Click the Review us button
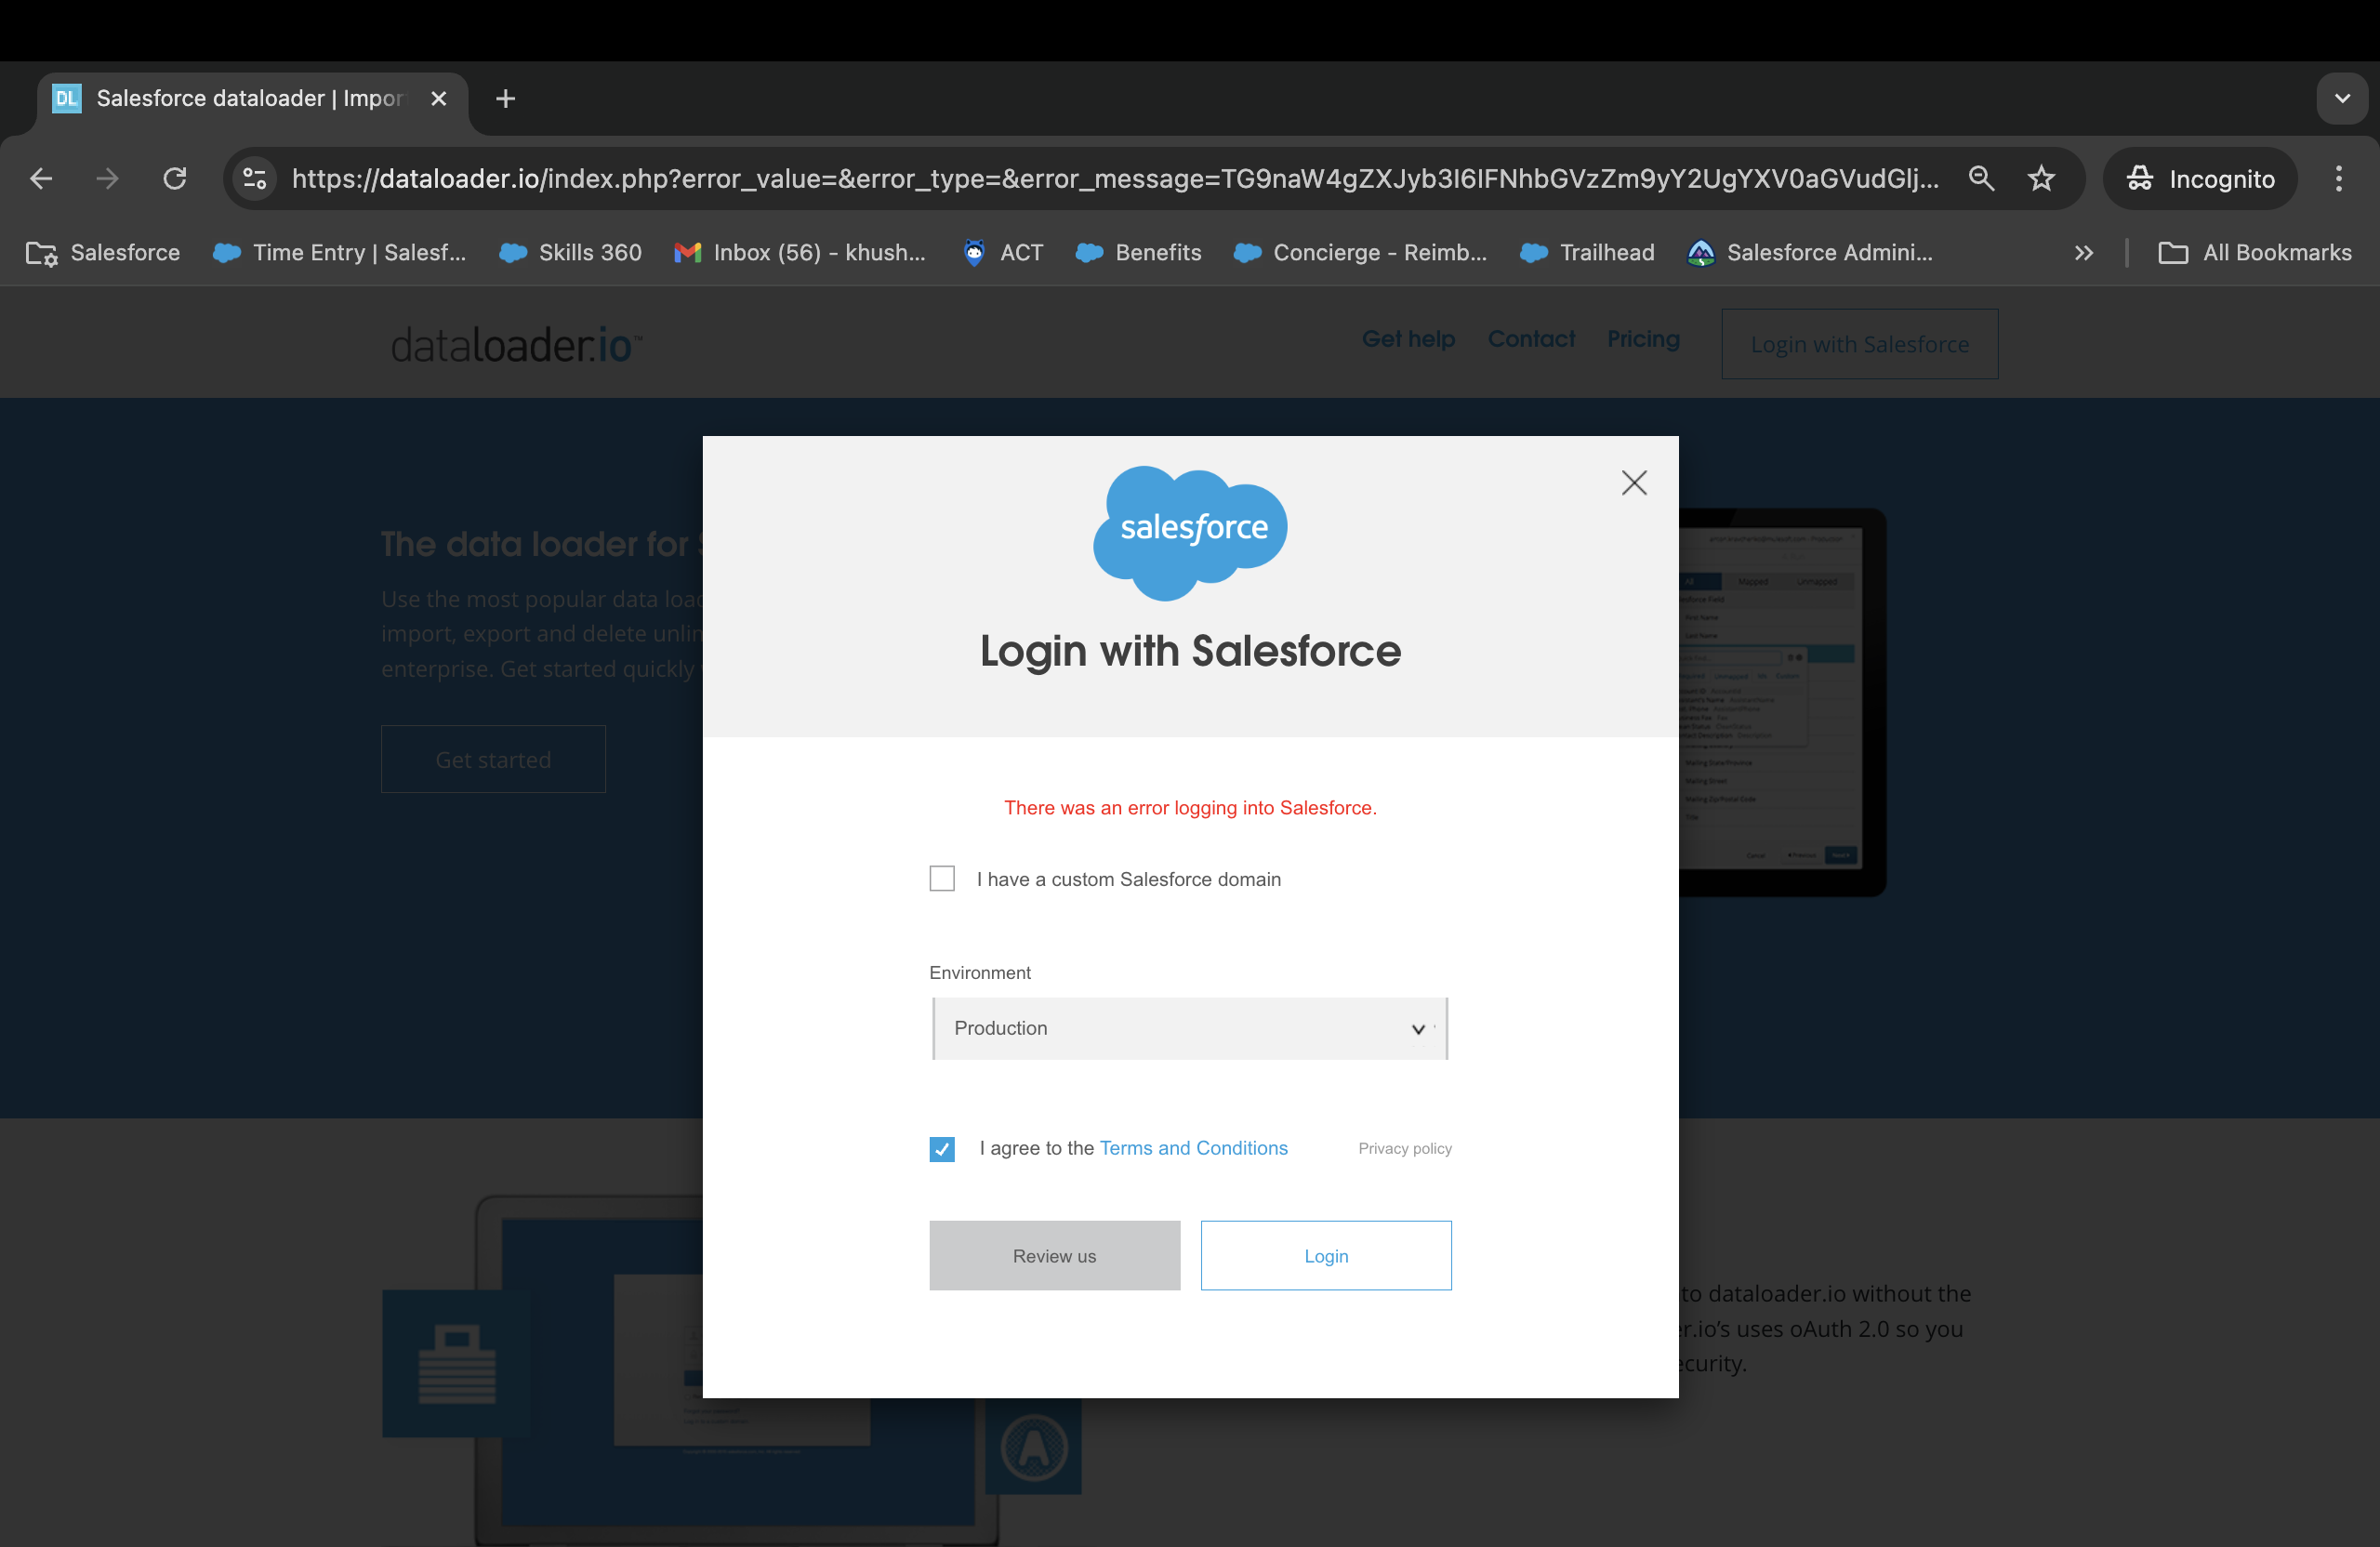 (x=1054, y=1255)
